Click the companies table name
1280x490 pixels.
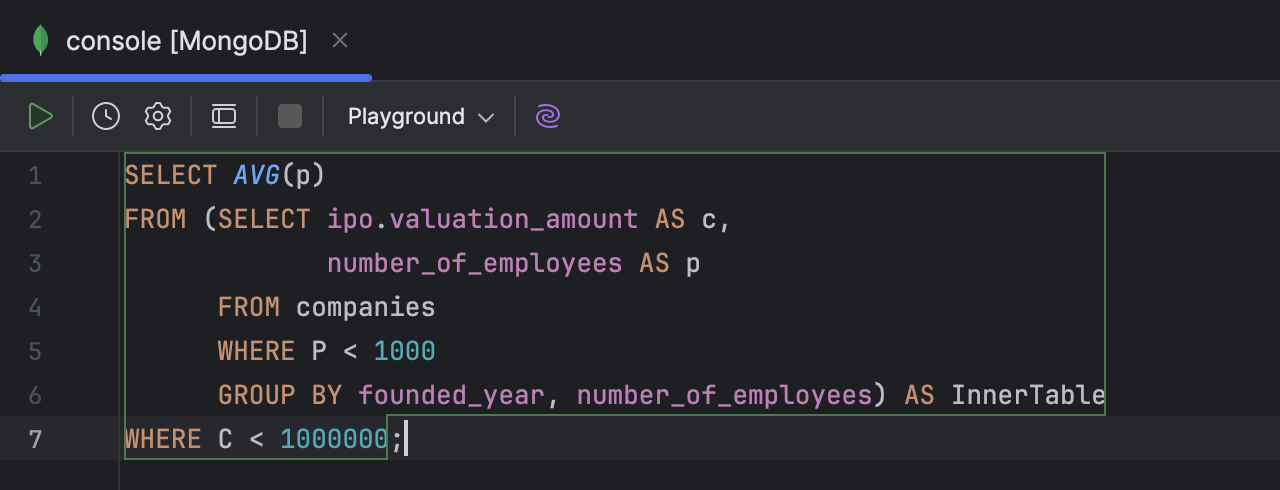click(x=365, y=307)
